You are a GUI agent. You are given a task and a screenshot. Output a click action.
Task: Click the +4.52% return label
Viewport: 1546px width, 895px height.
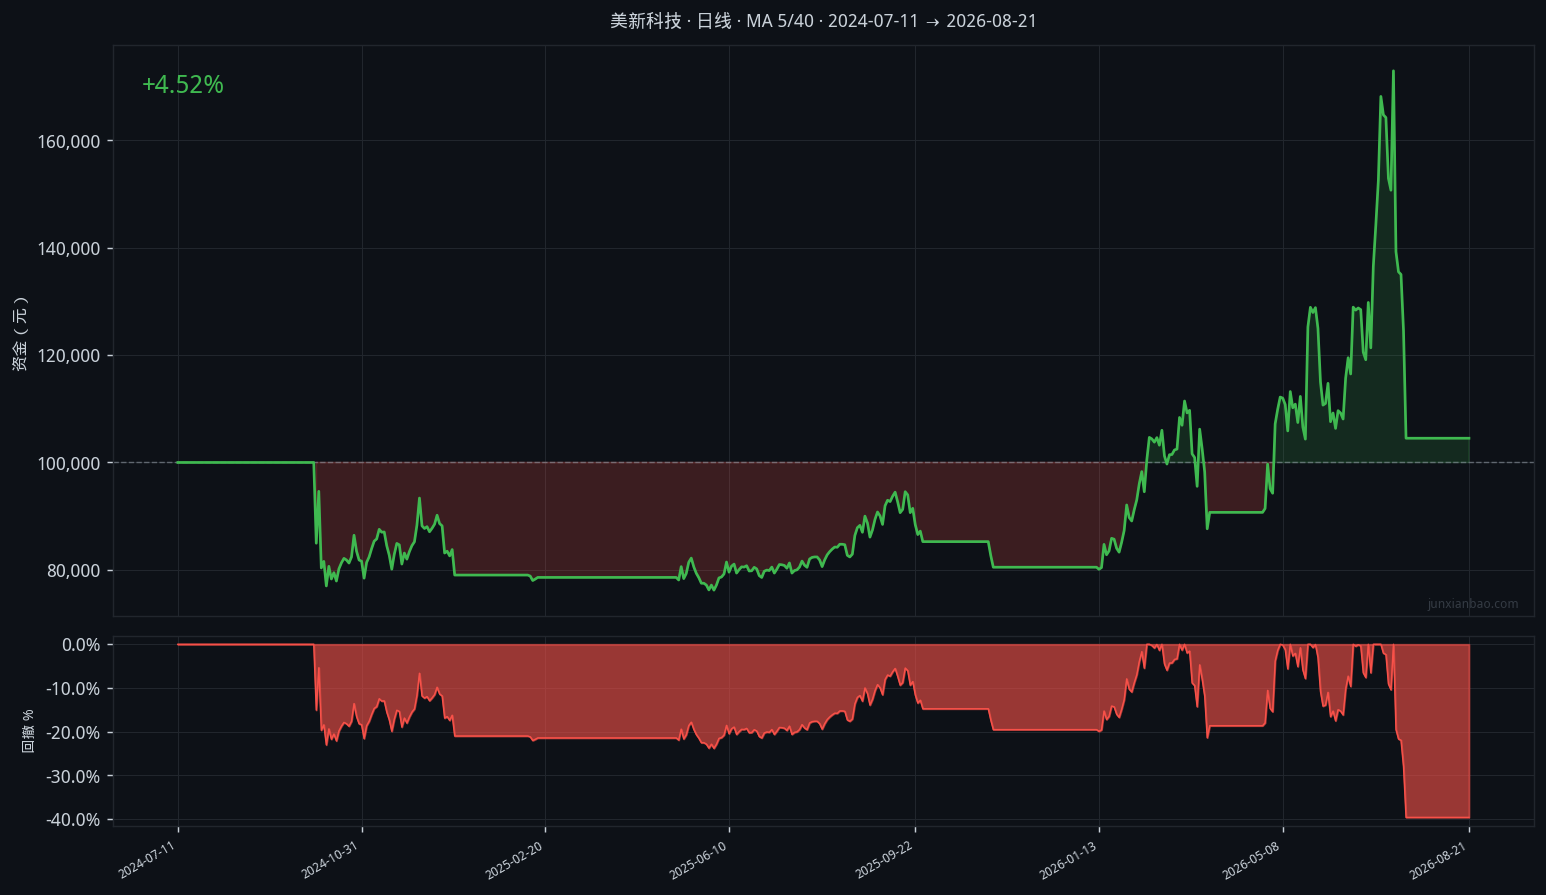183,85
